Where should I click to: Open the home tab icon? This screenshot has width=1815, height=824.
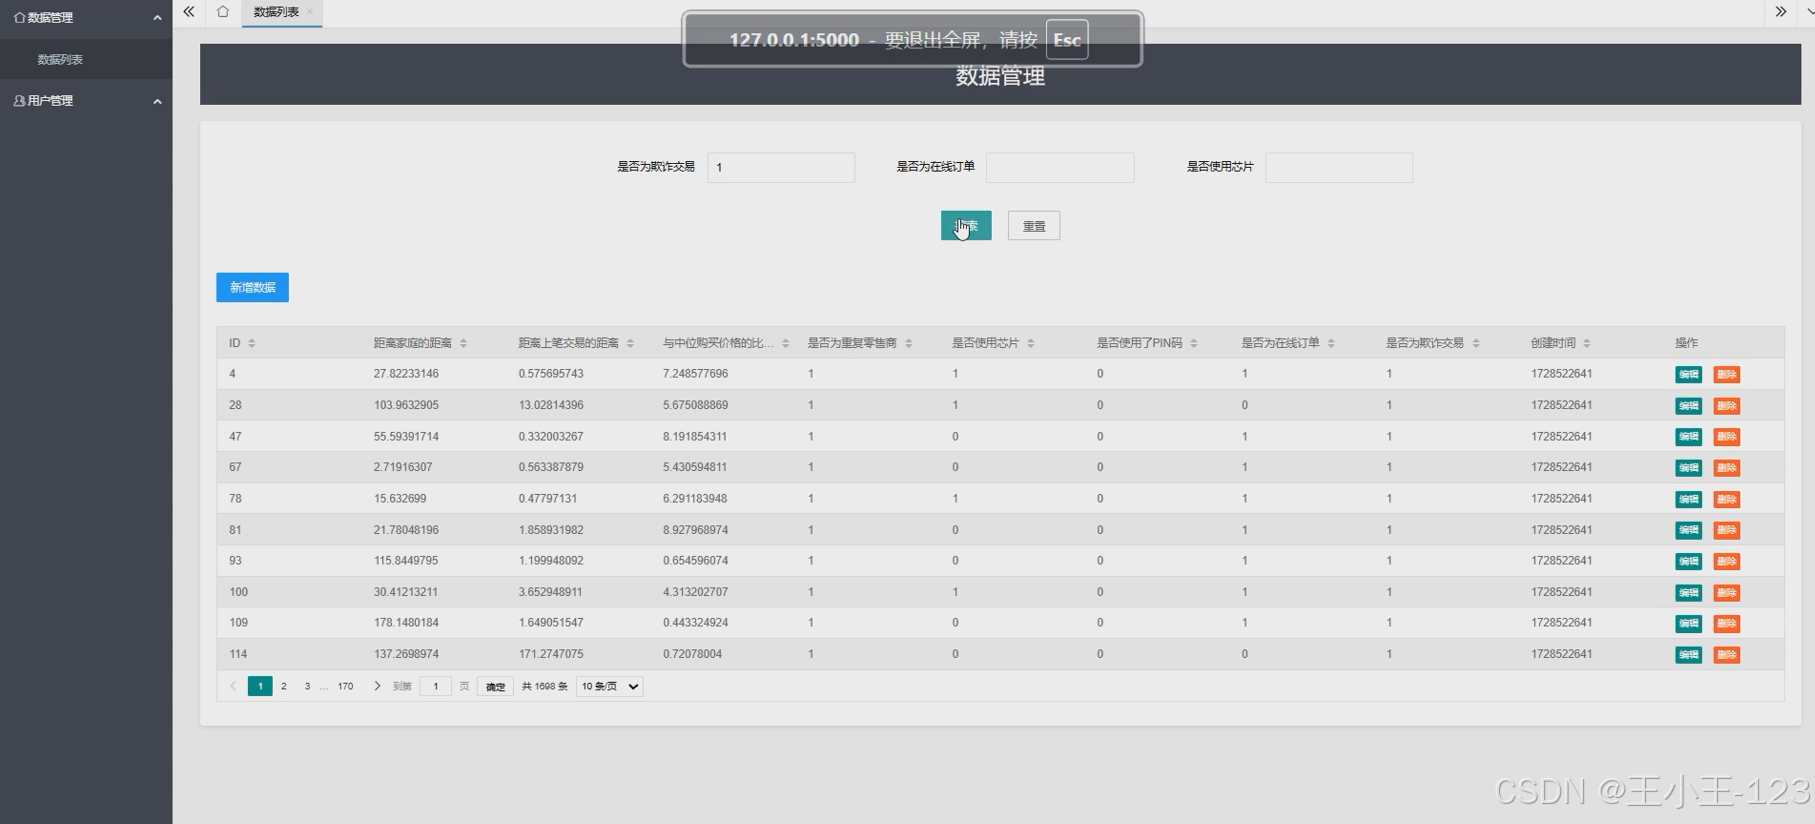[222, 12]
